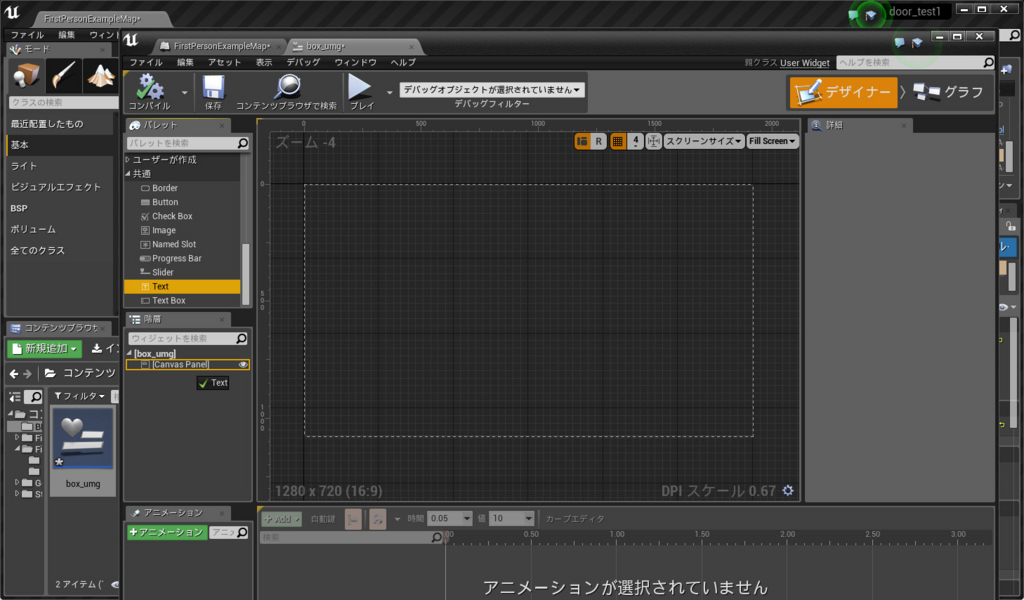Click the zoom-to-fit icon in designer

pos(653,141)
